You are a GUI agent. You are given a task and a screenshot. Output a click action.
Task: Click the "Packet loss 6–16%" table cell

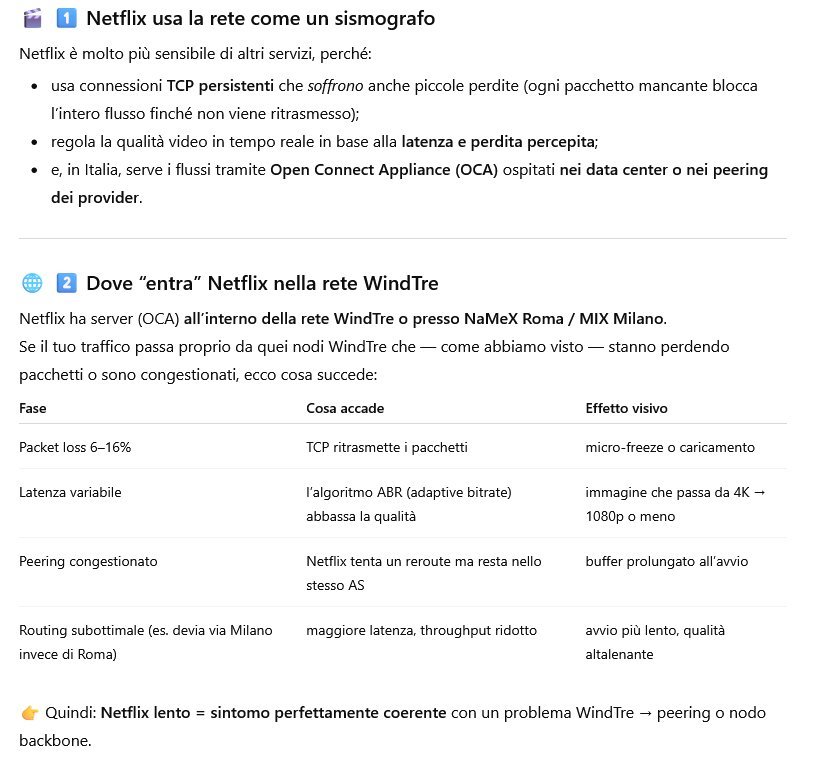pyautogui.click(x=75, y=447)
